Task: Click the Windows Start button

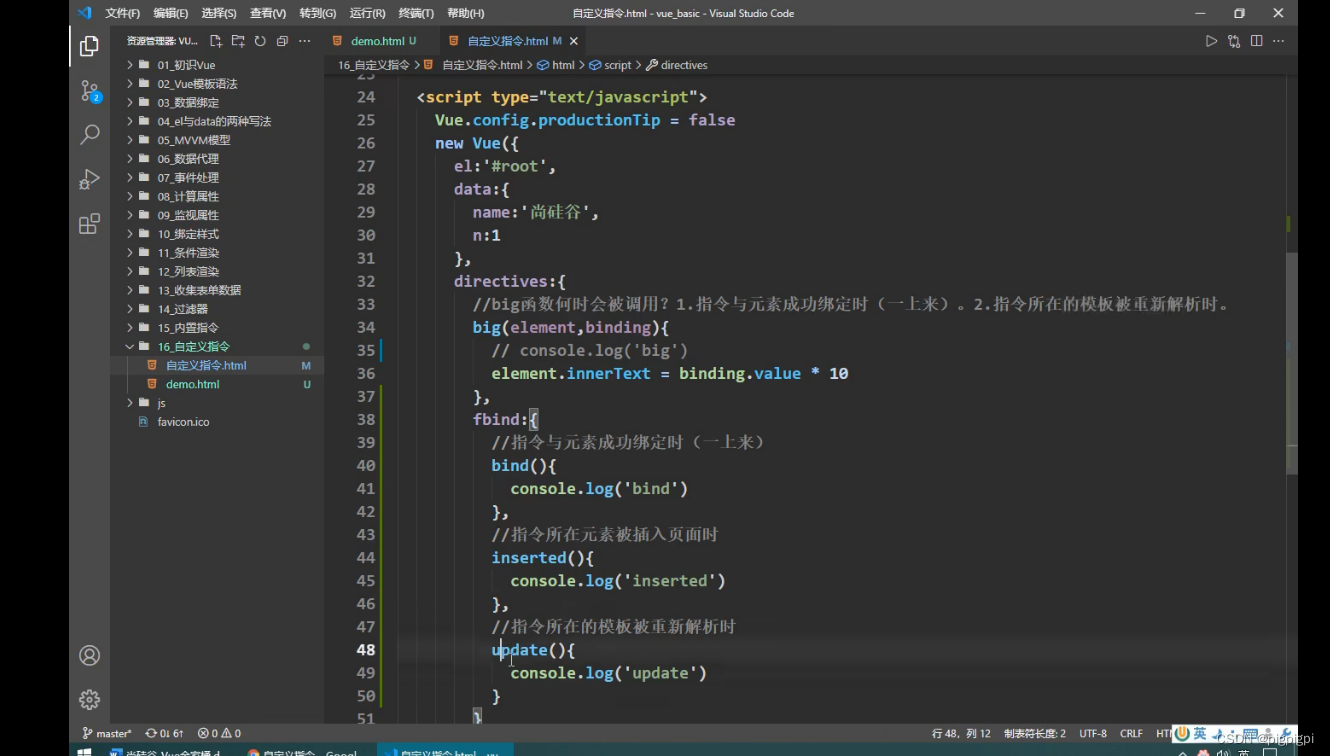Action: click(x=84, y=752)
